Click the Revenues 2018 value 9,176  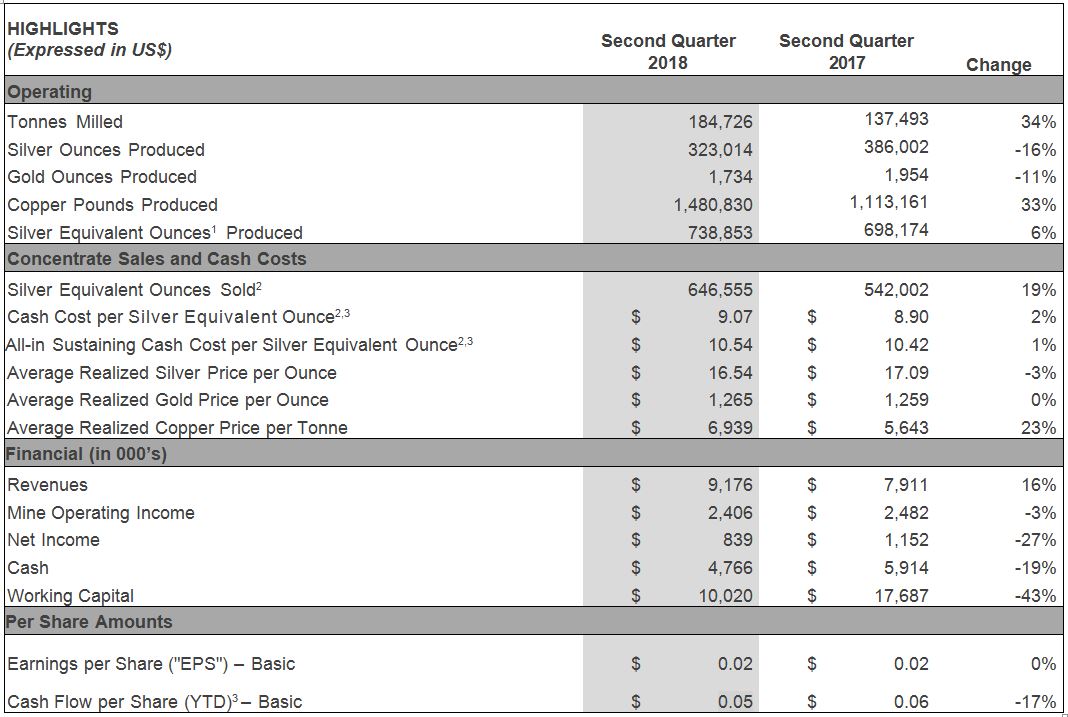click(730, 485)
